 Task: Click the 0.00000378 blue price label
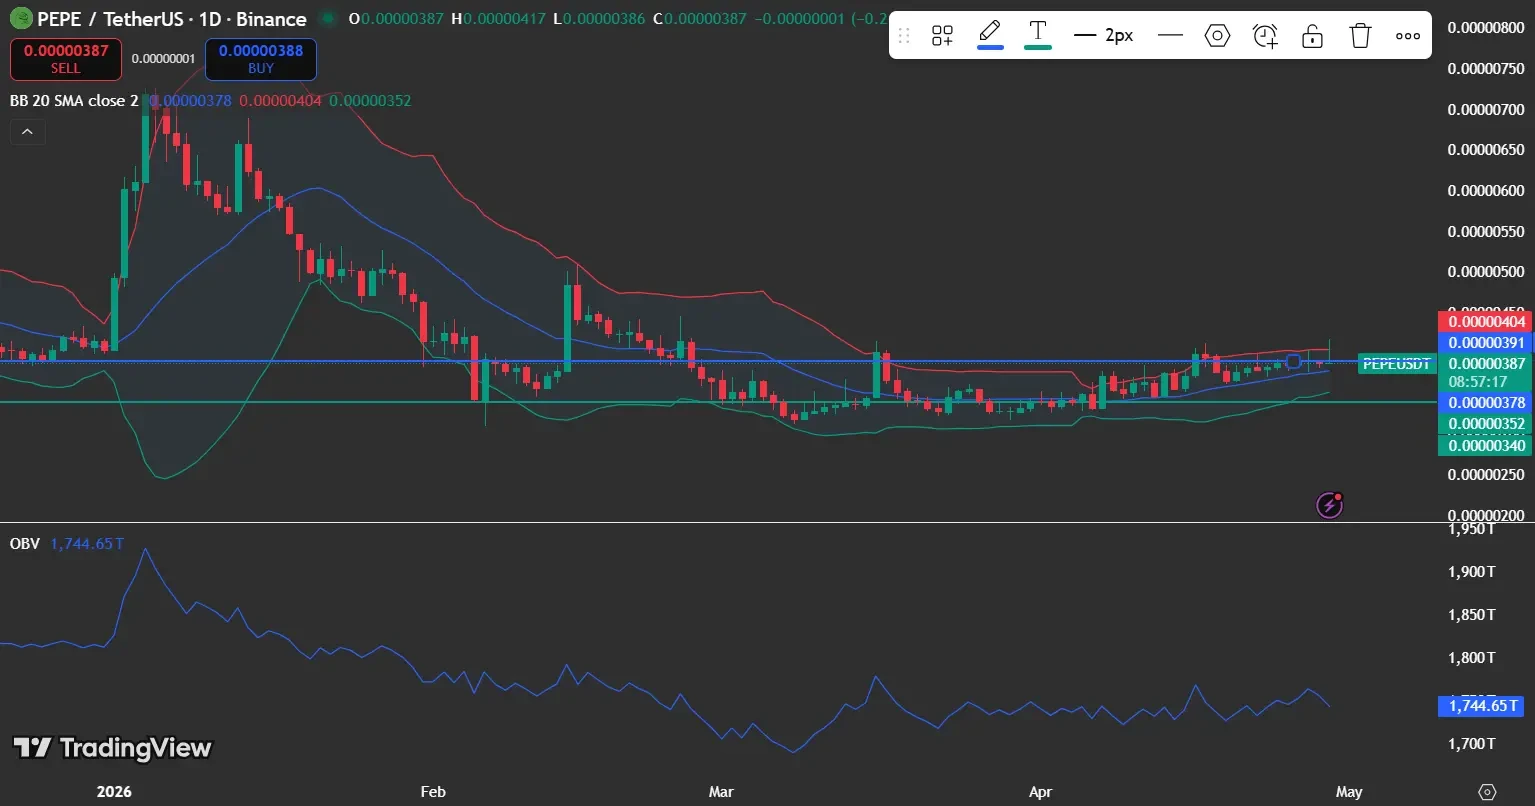pyautogui.click(x=1484, y=403)
